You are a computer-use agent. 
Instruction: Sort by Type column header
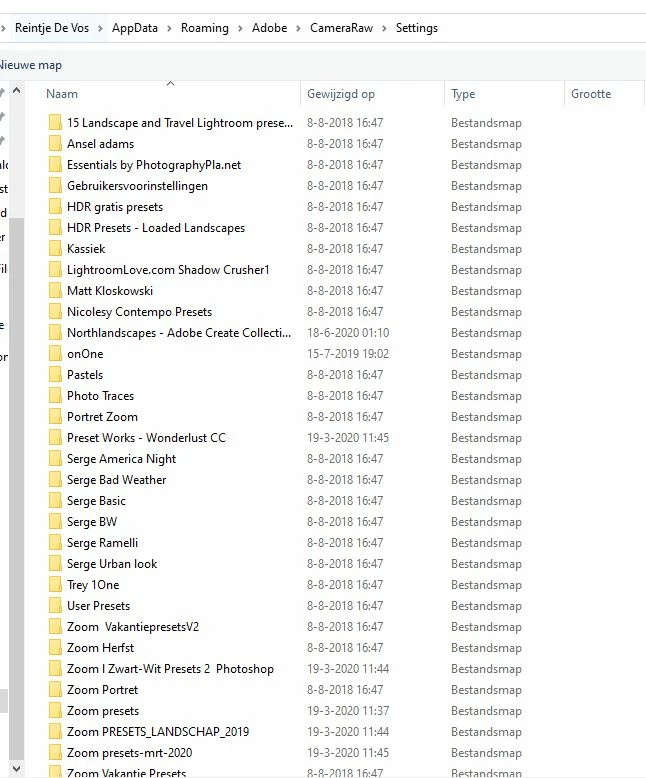463,94
